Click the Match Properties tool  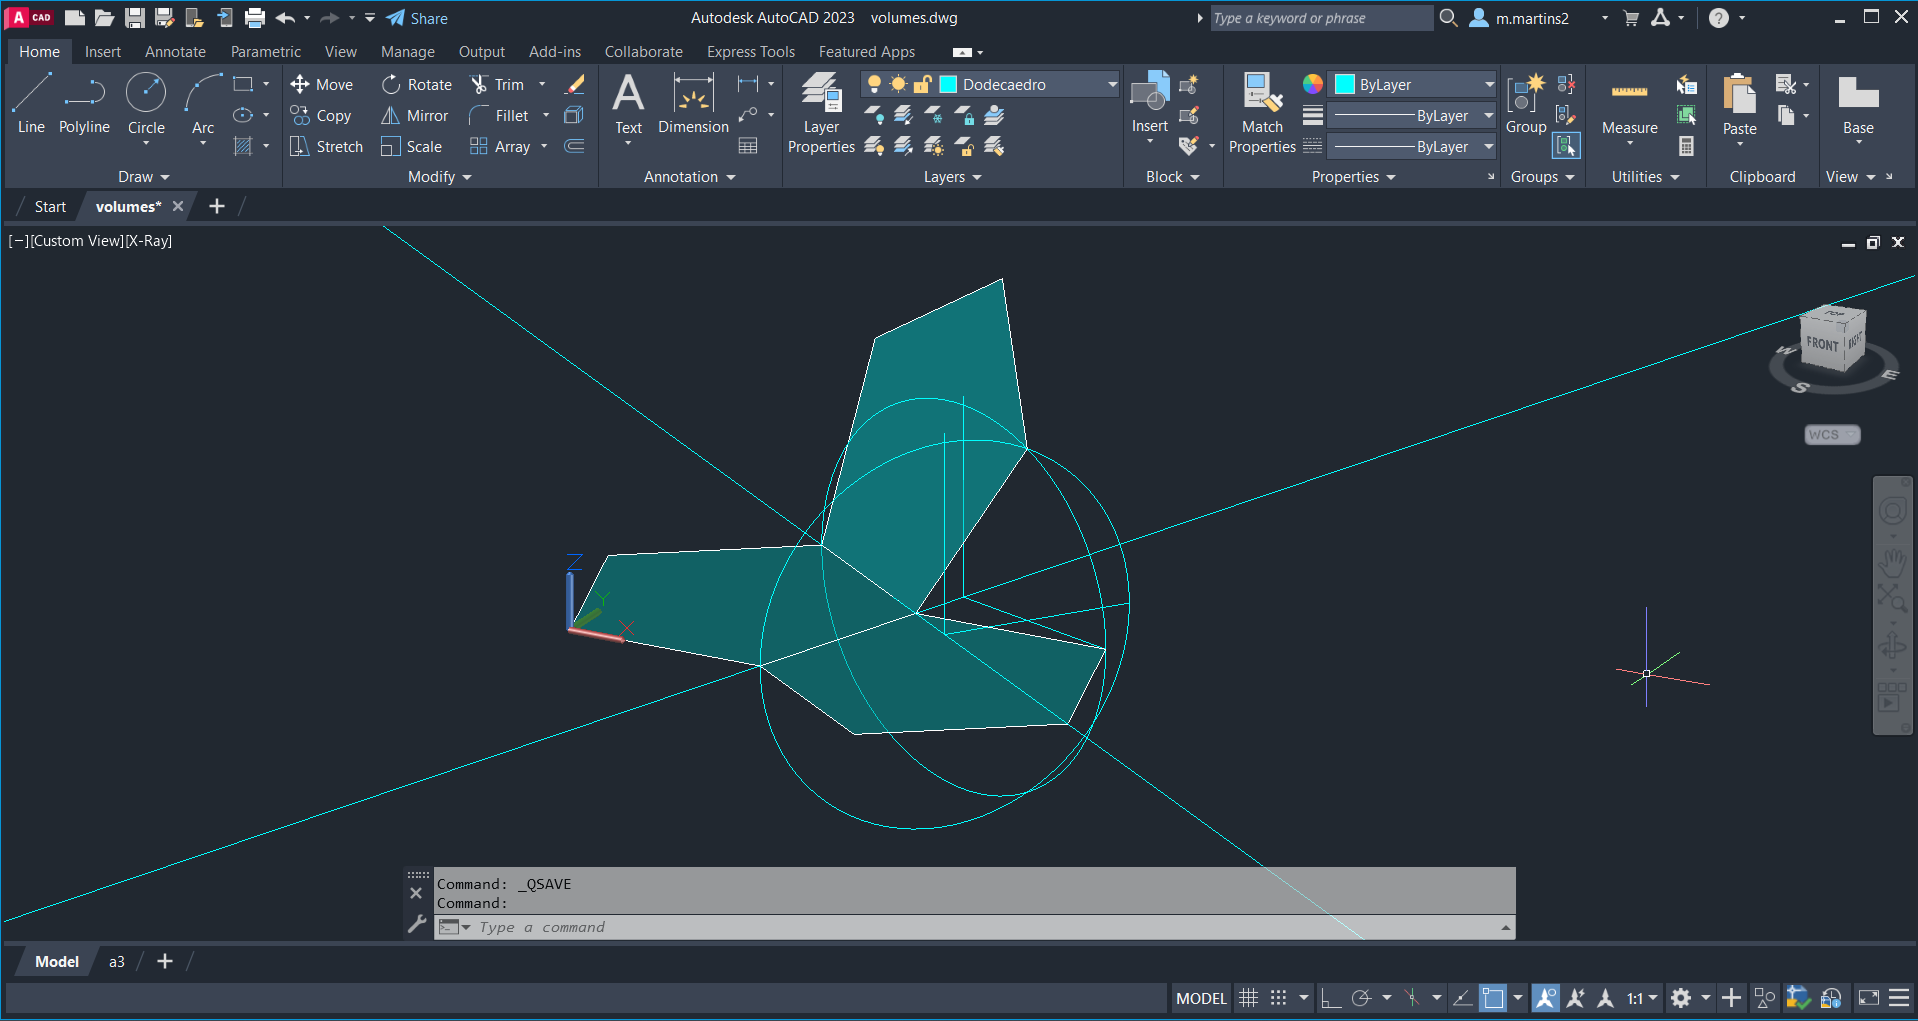pyautogui.click(x=1262, y=112)
